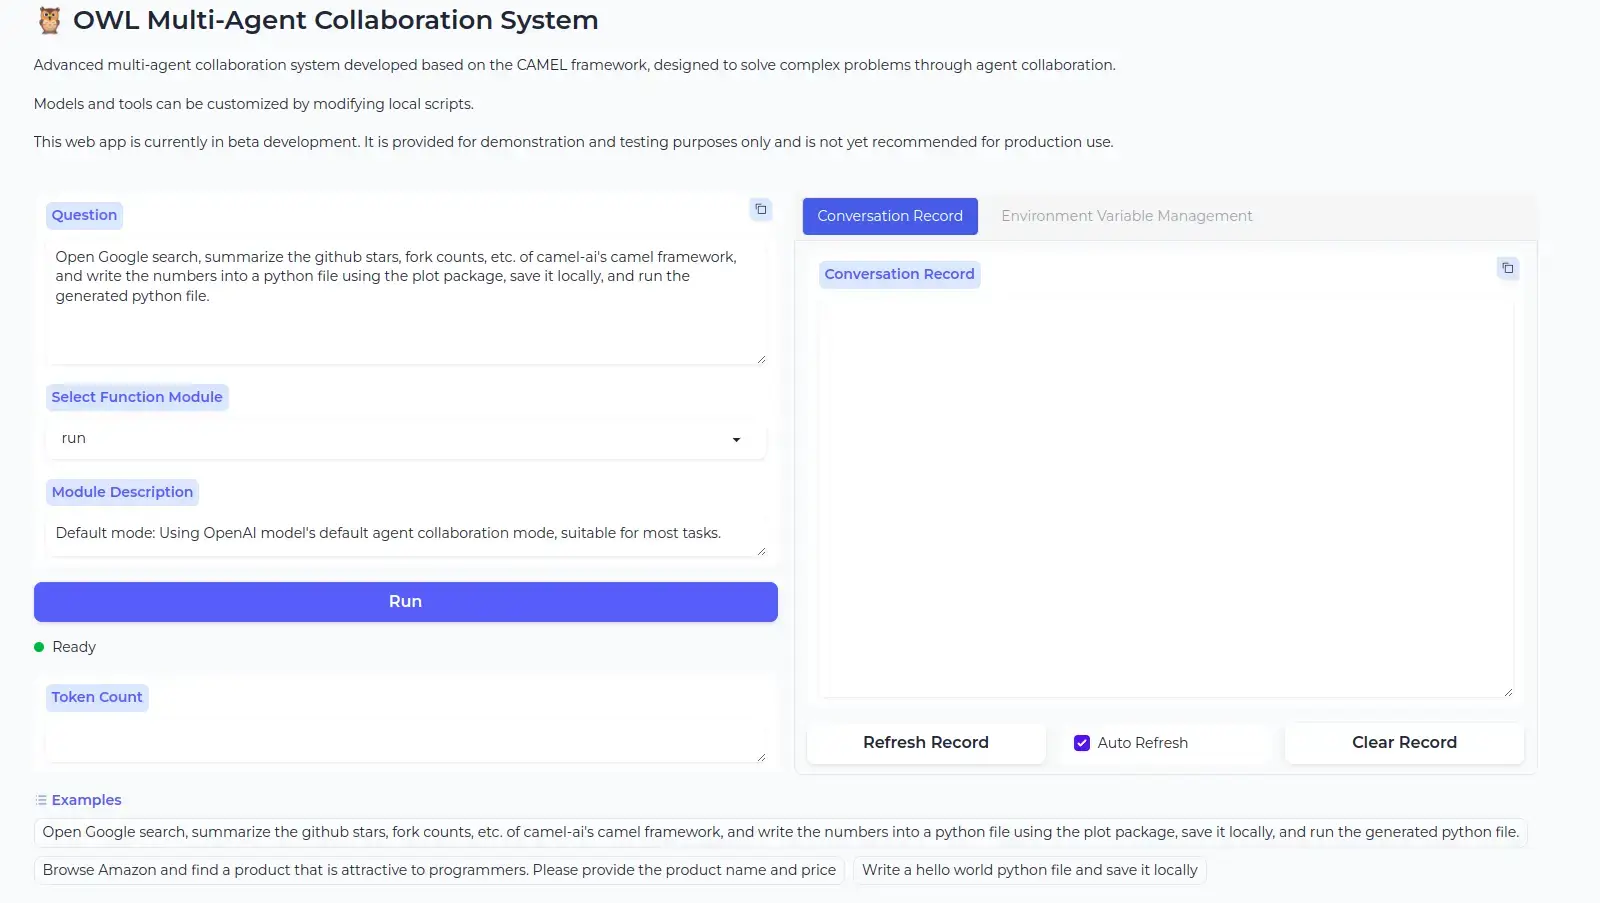Select the Amazon product example prompt

tap(439, 870)
